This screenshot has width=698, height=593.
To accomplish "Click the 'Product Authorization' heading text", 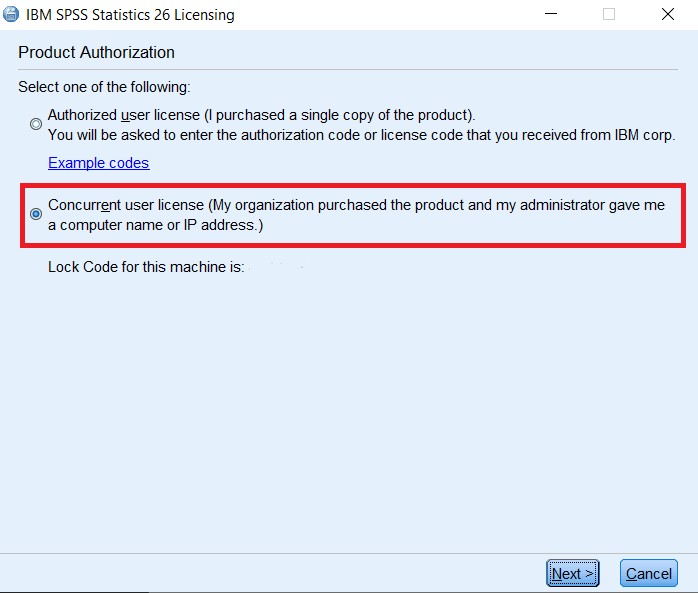I will coord(96,53).
